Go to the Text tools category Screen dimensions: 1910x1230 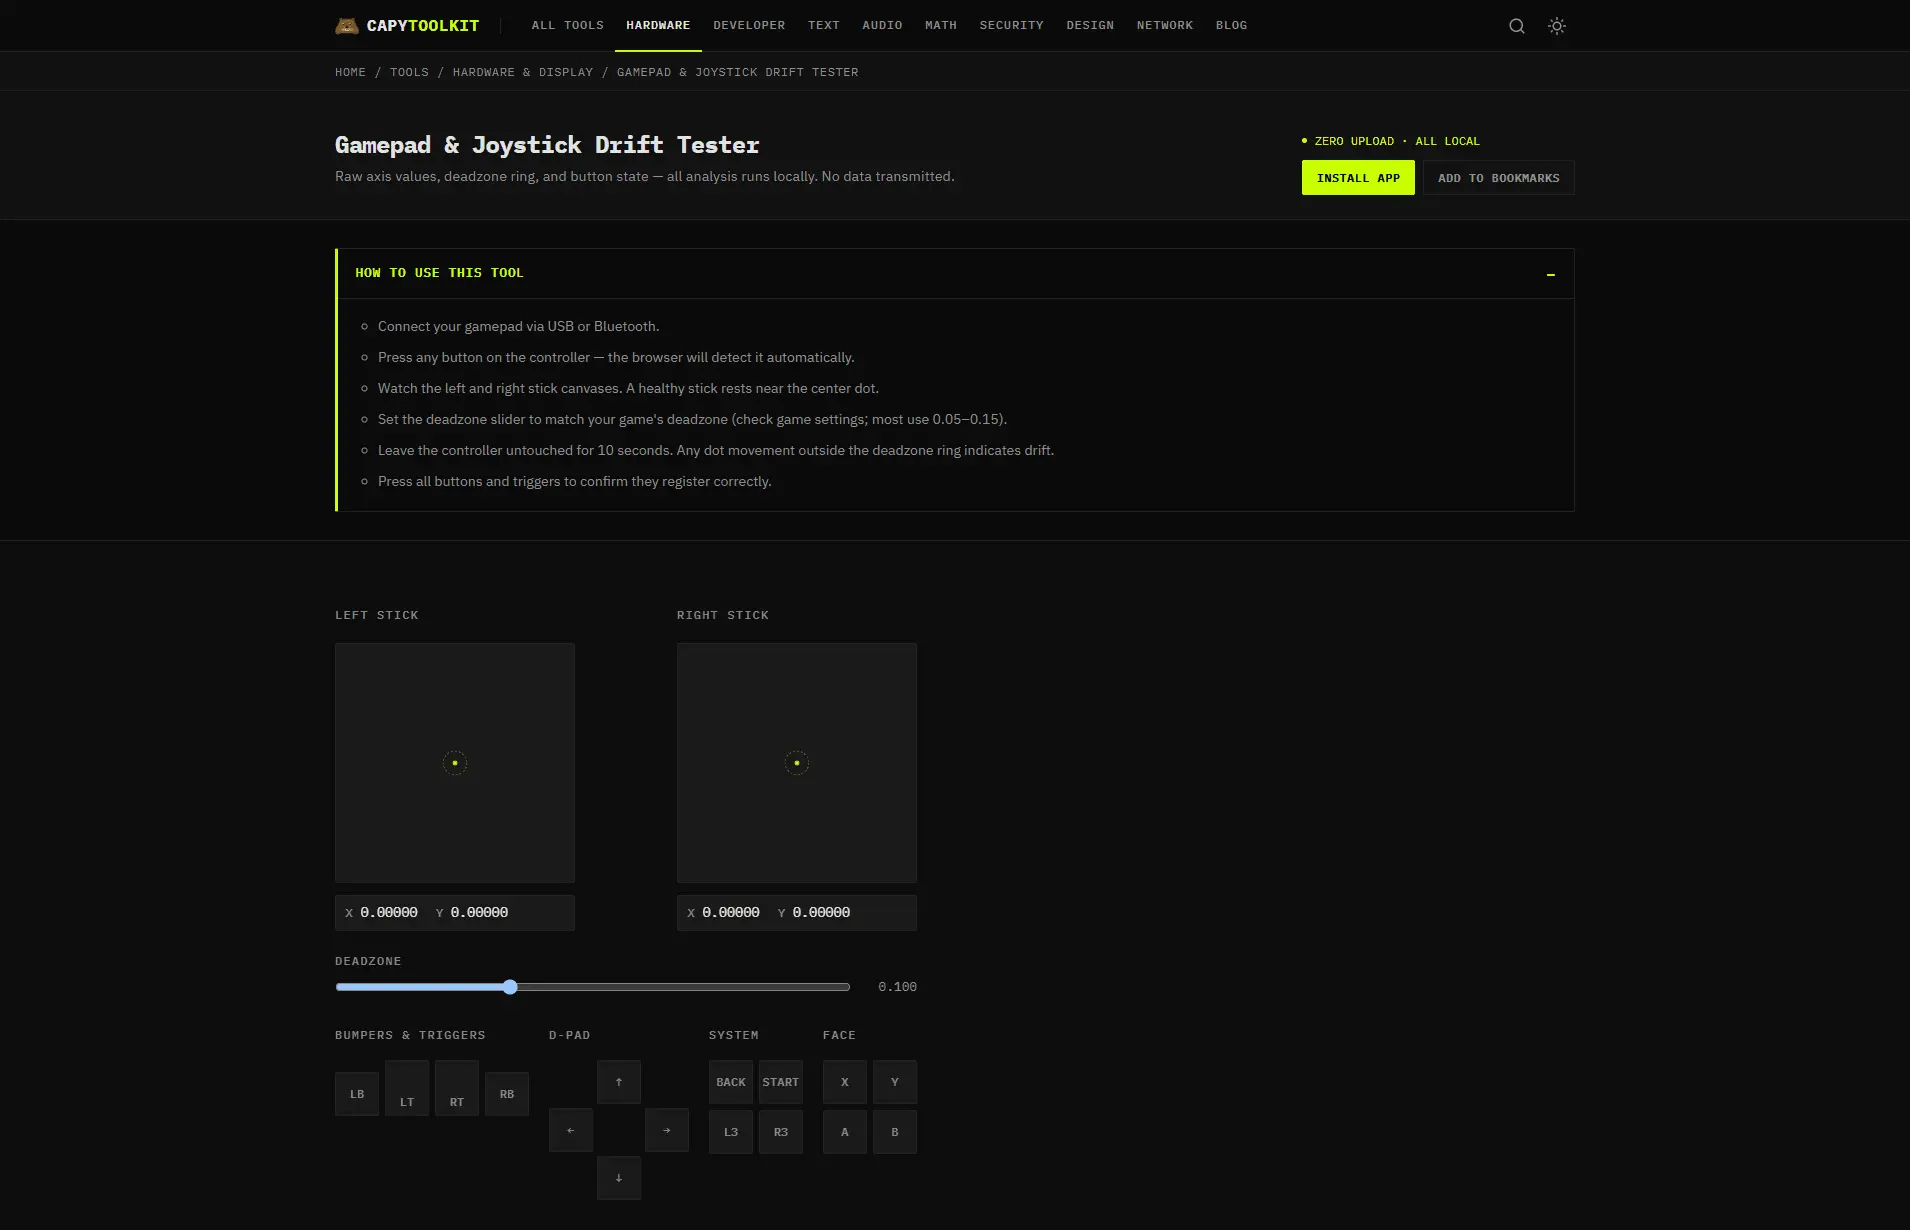824,25
